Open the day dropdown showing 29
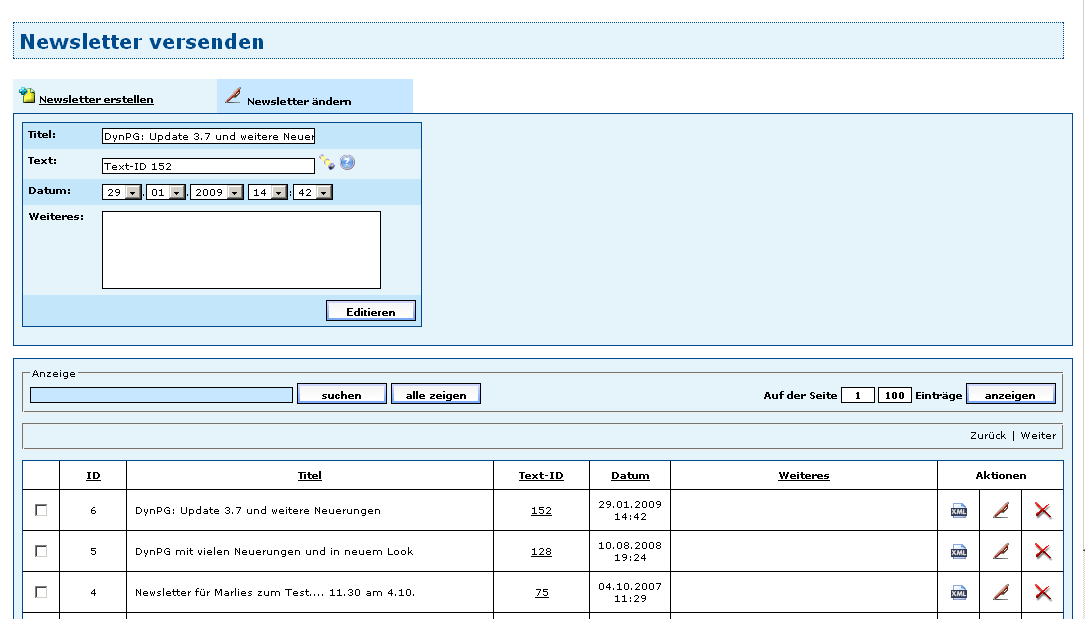This screenshot has height=619, width=1085. [133, 193]
